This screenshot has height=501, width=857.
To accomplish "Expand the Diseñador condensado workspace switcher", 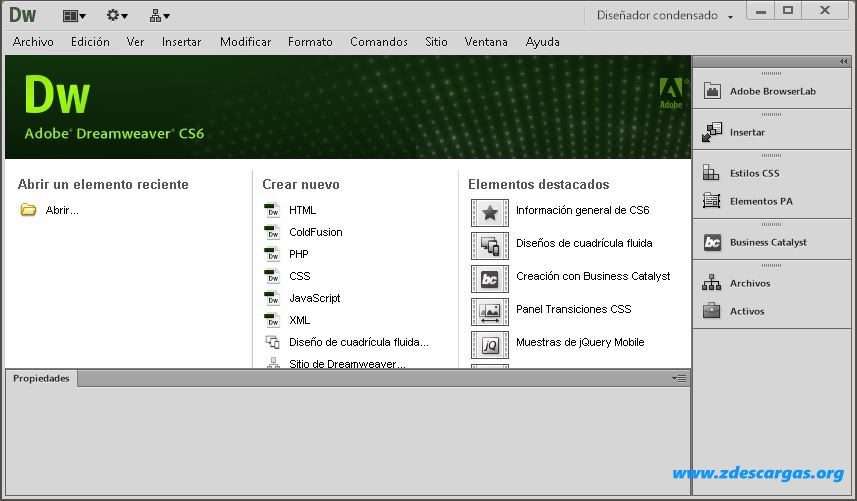I will click(x=665, y=16).
